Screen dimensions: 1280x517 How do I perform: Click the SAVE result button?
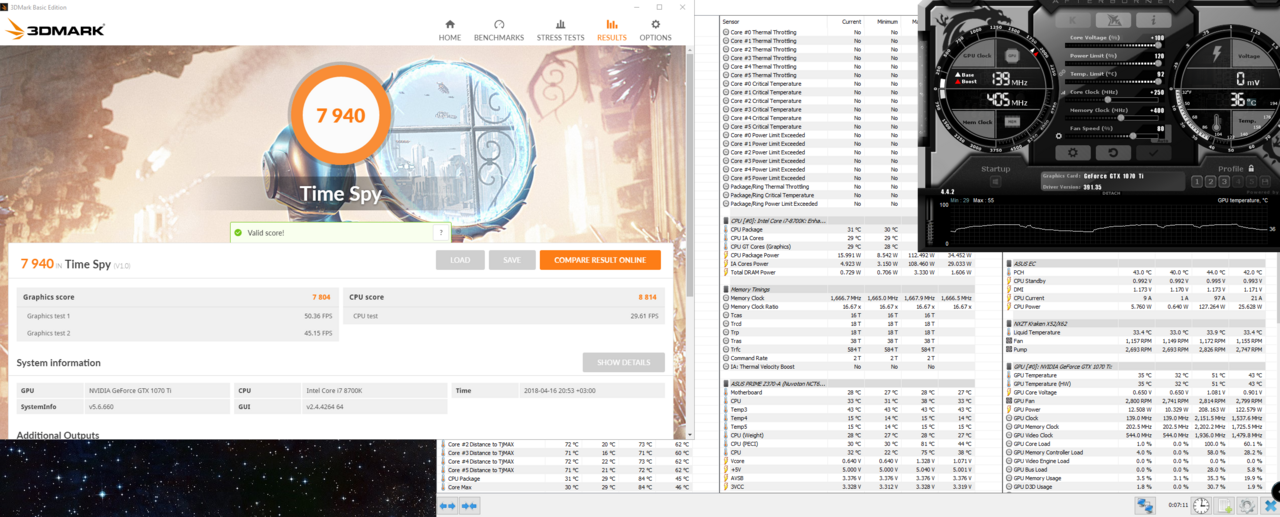[512, 260]
